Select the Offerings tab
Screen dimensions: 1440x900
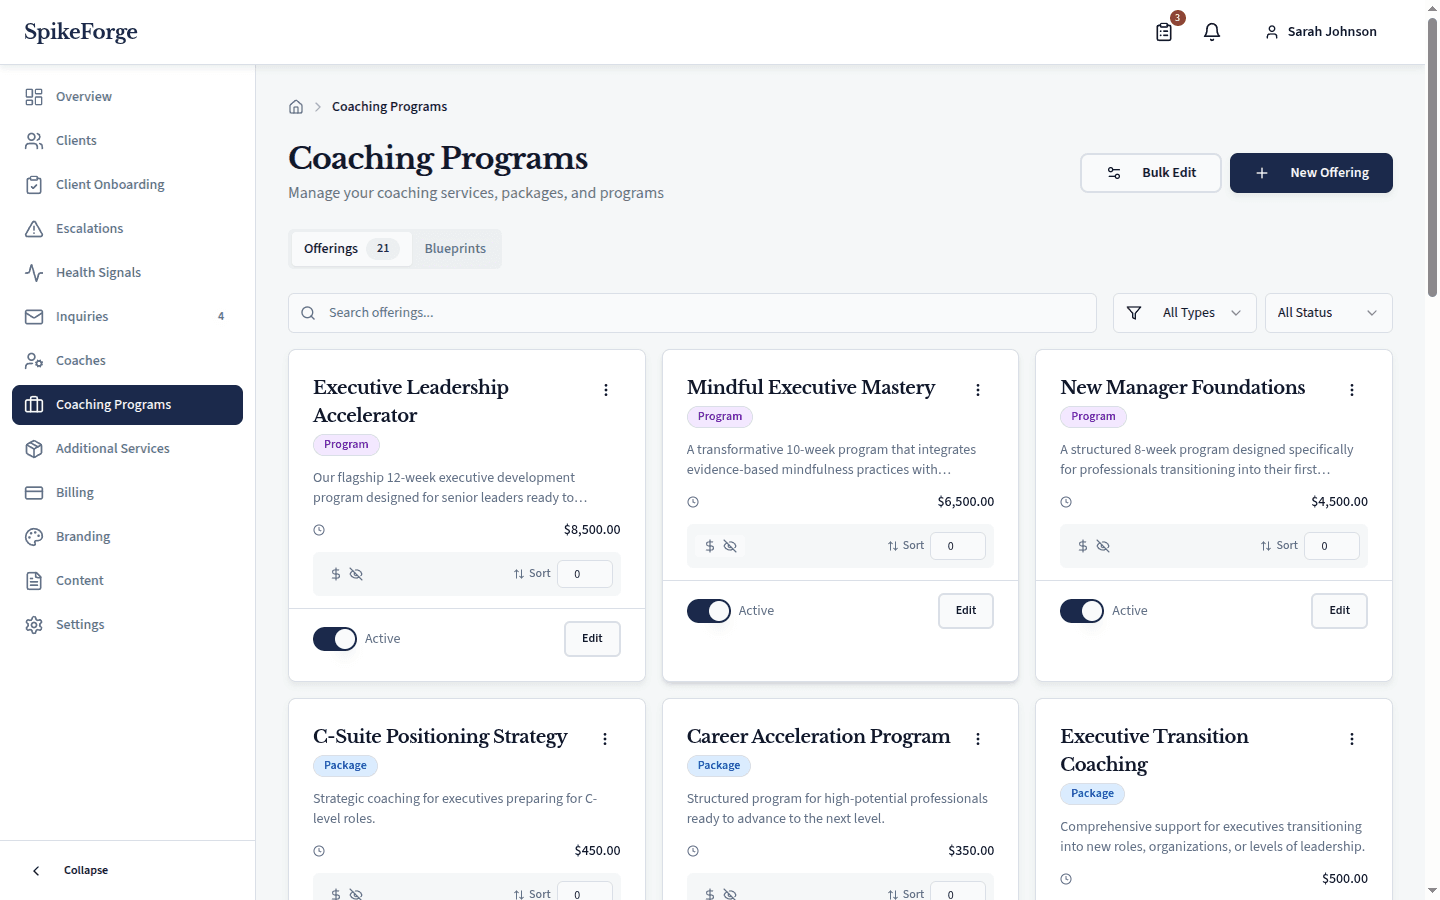tap(331, 248)
